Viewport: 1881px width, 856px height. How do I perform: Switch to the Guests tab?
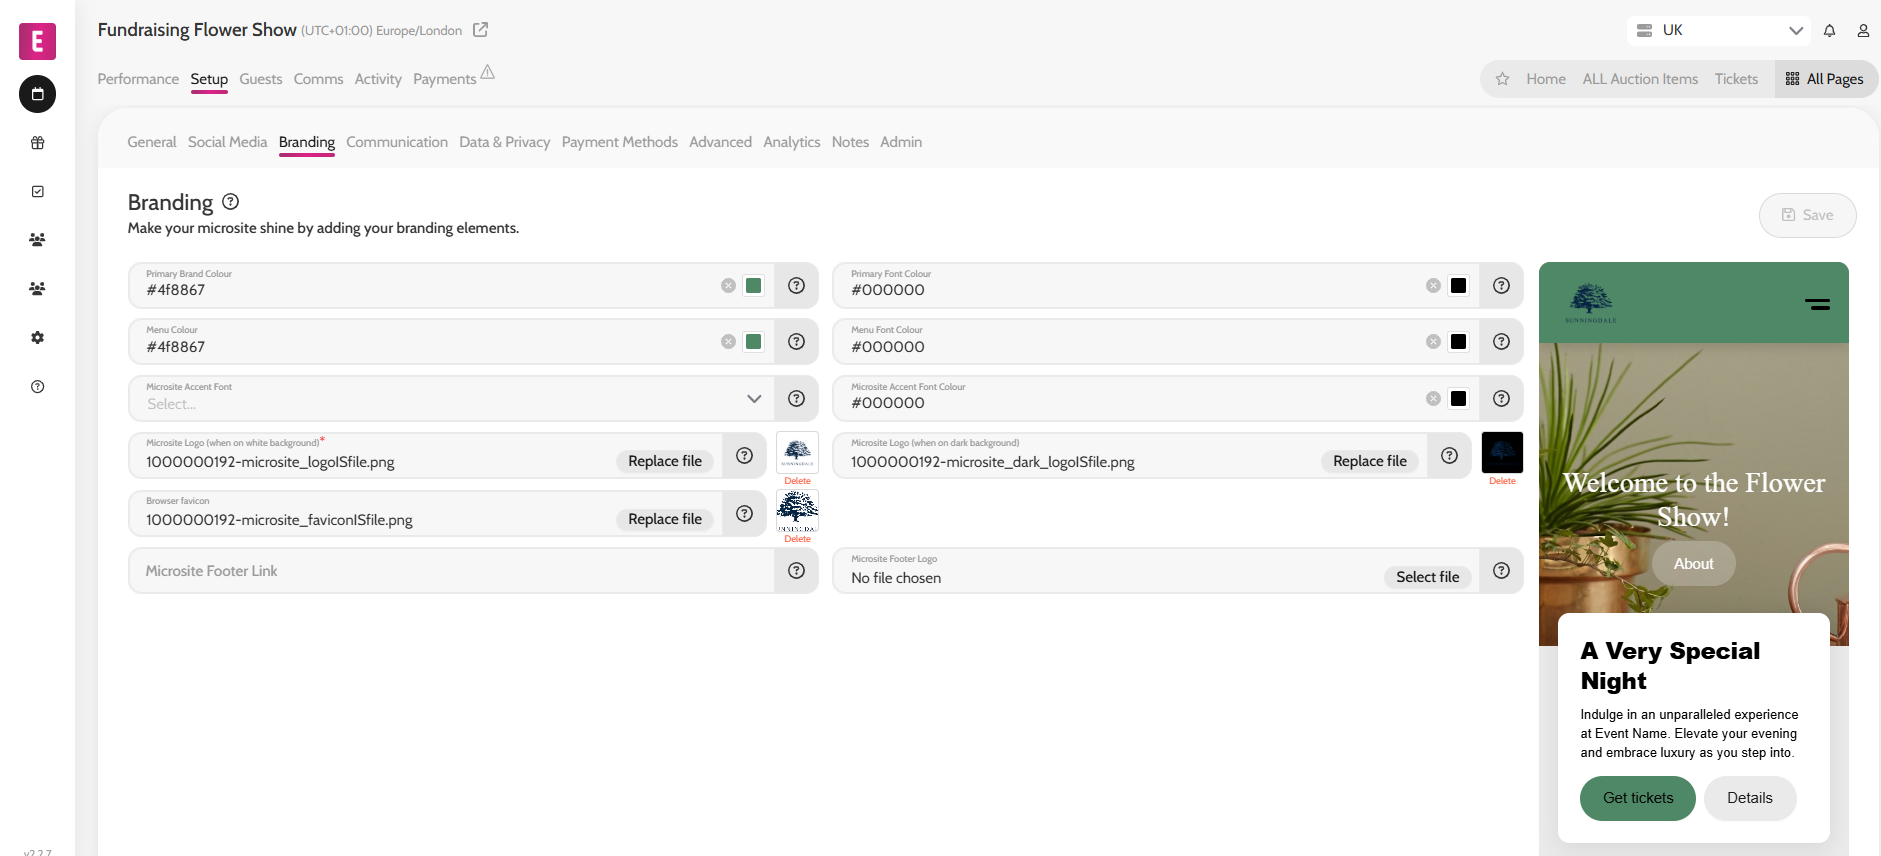coord(261,79)
